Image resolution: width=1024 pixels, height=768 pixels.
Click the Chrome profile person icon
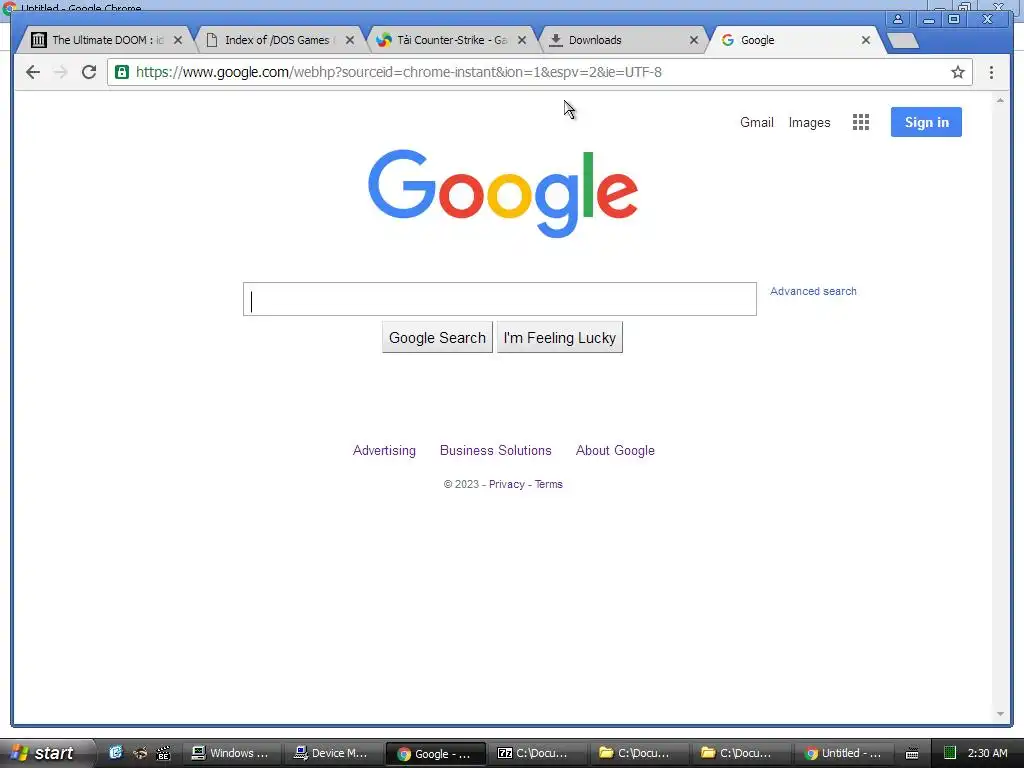tap(898, 20)
